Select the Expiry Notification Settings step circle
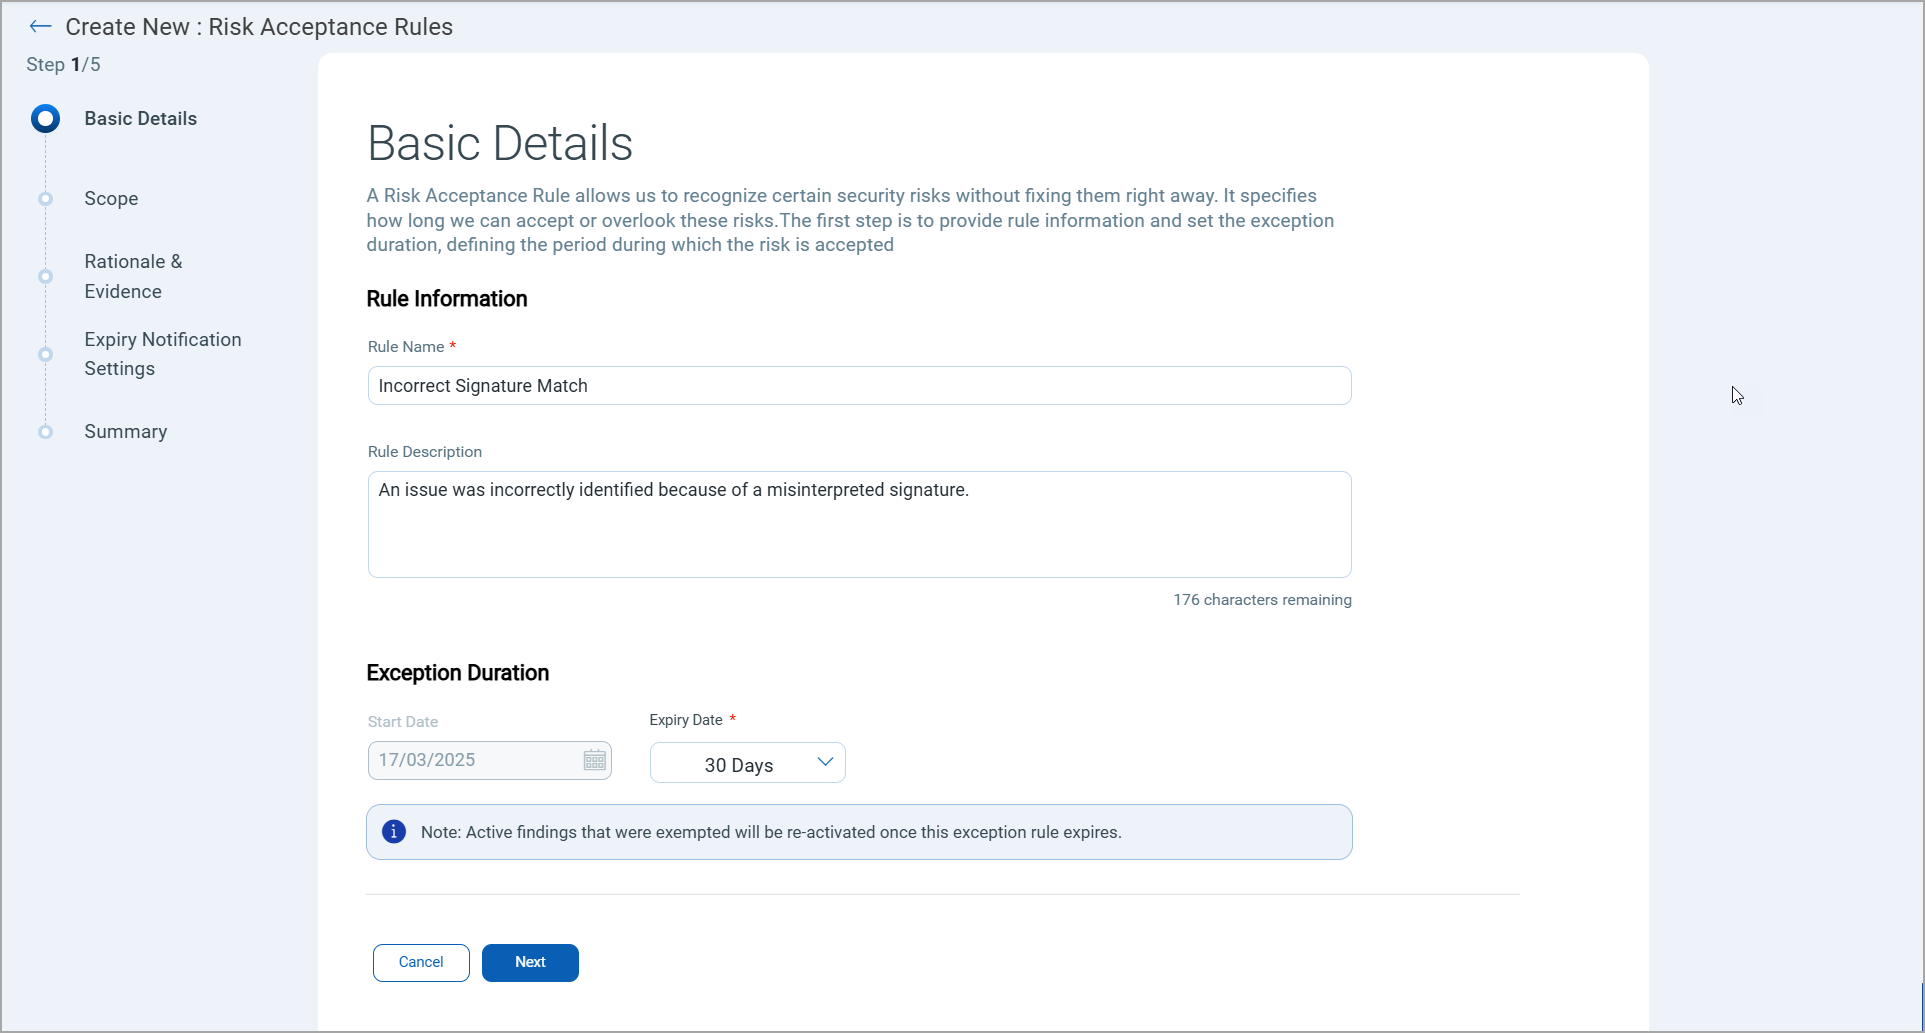The image size is (1925, 1033). [x=45, y=354]
